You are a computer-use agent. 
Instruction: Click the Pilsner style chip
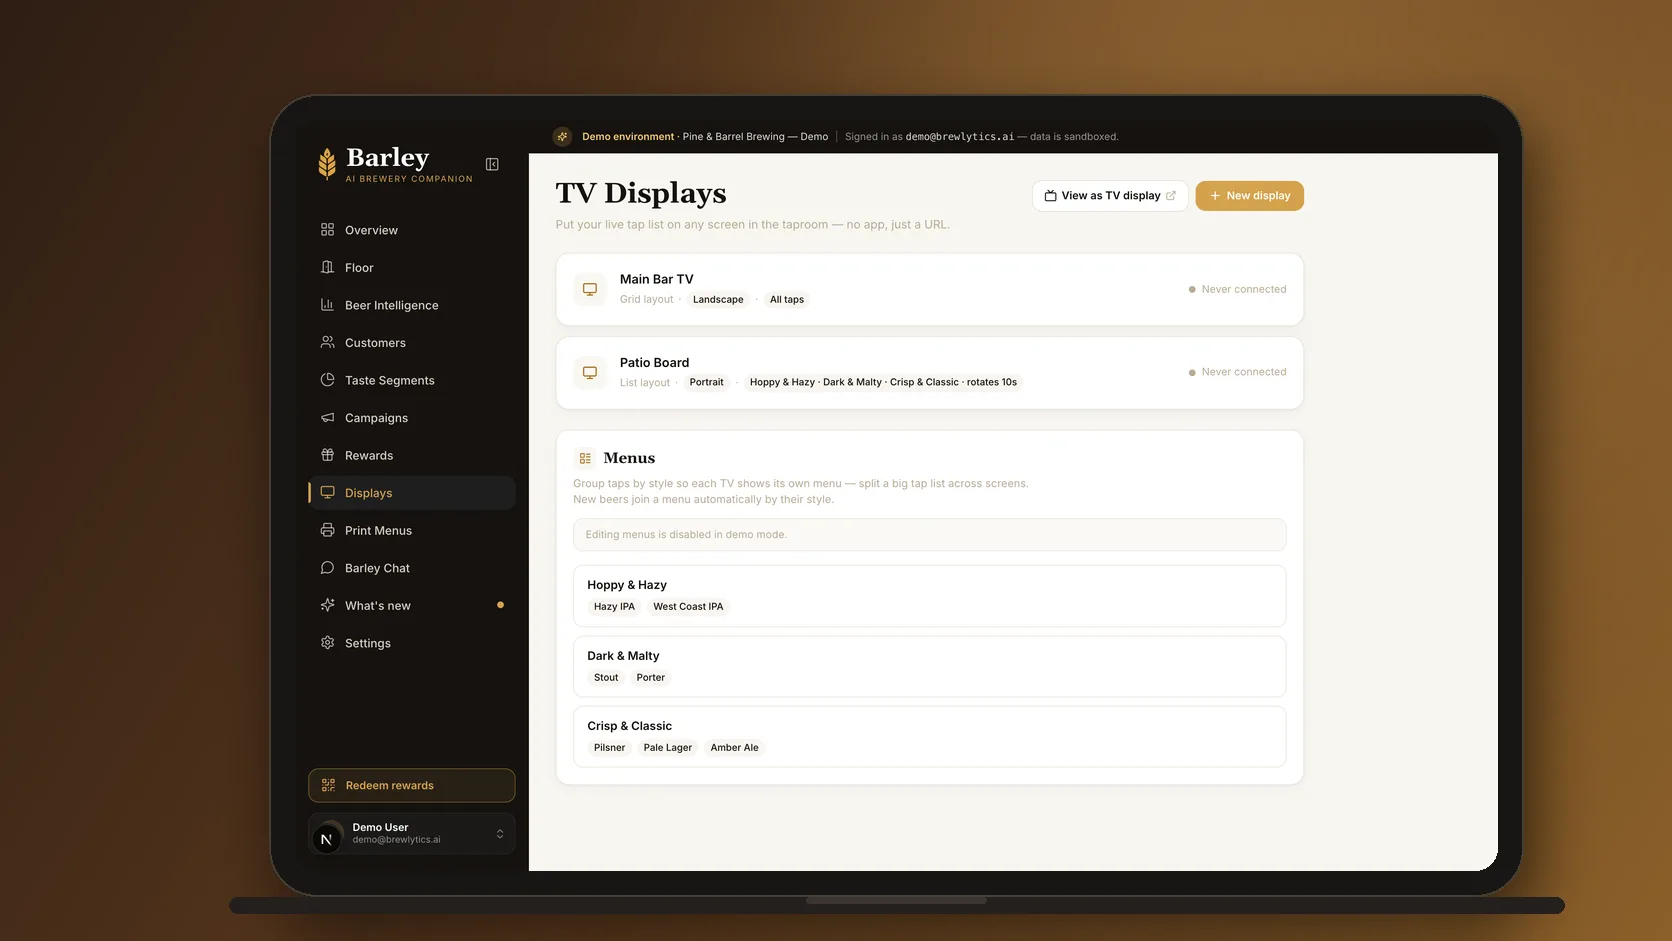point(609,747)
